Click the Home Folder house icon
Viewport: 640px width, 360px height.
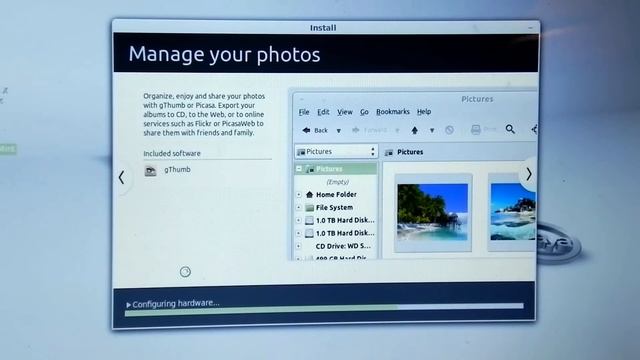[x=309, y=195]
